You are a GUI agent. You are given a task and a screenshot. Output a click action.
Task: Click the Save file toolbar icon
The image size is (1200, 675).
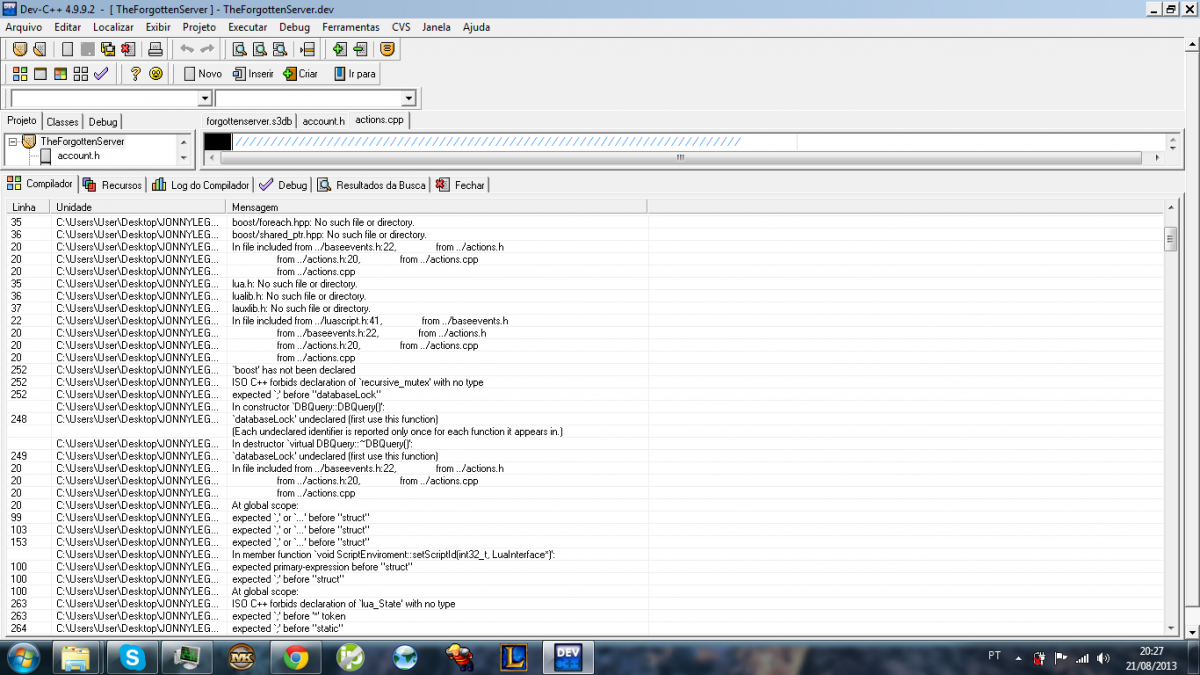pos(87,48)
